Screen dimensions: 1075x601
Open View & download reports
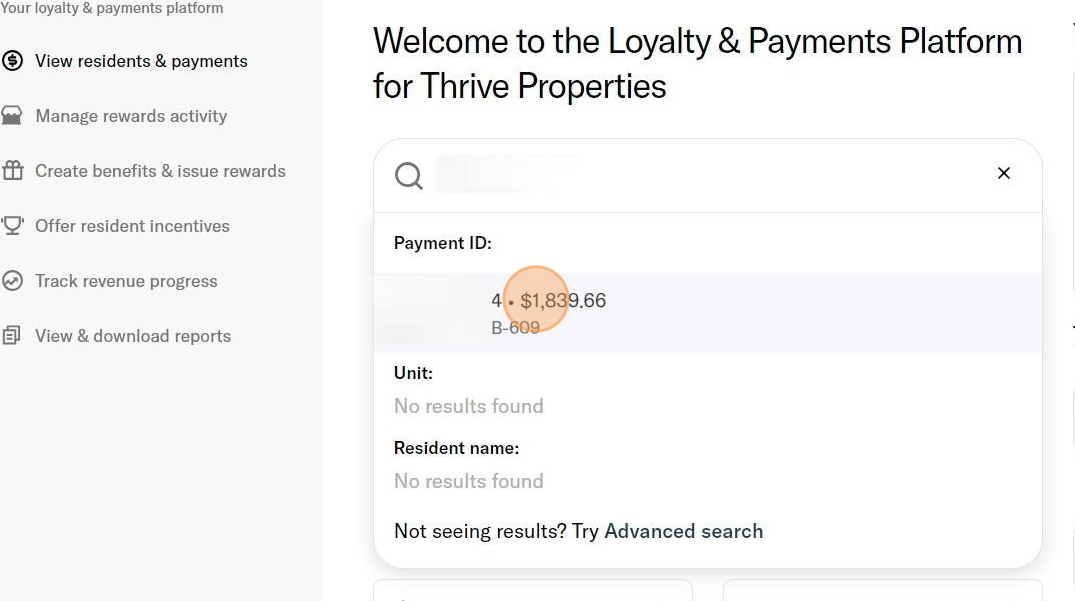coord(133,336)
